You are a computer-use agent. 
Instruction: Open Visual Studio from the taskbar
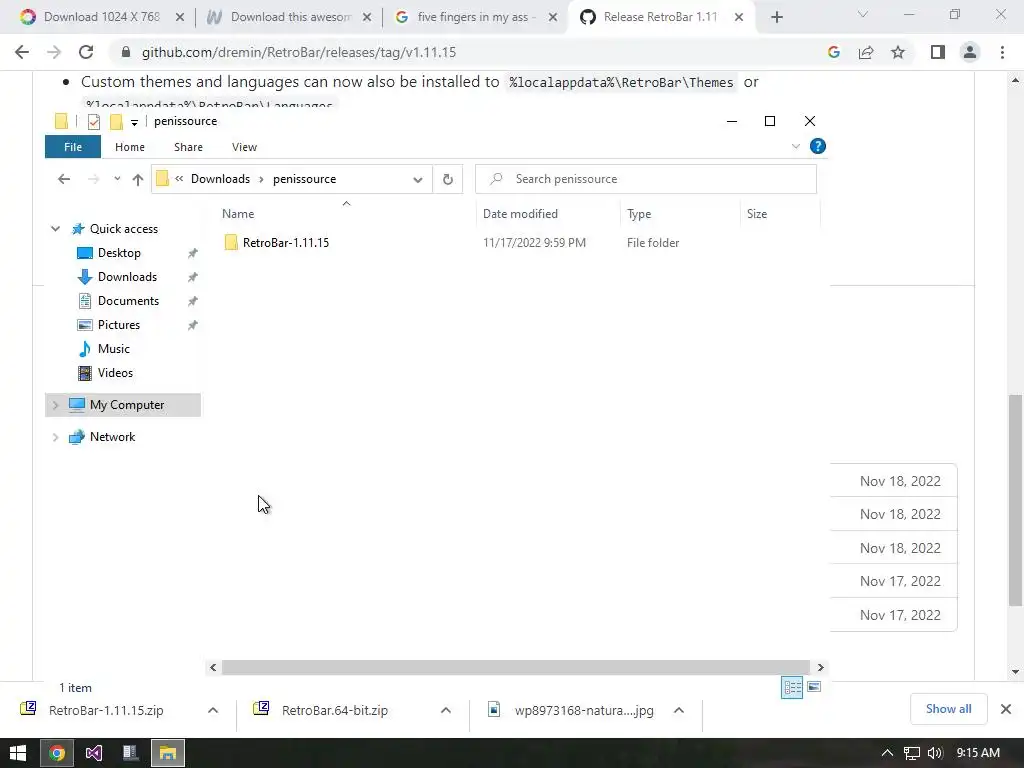(x=93, y=753)
